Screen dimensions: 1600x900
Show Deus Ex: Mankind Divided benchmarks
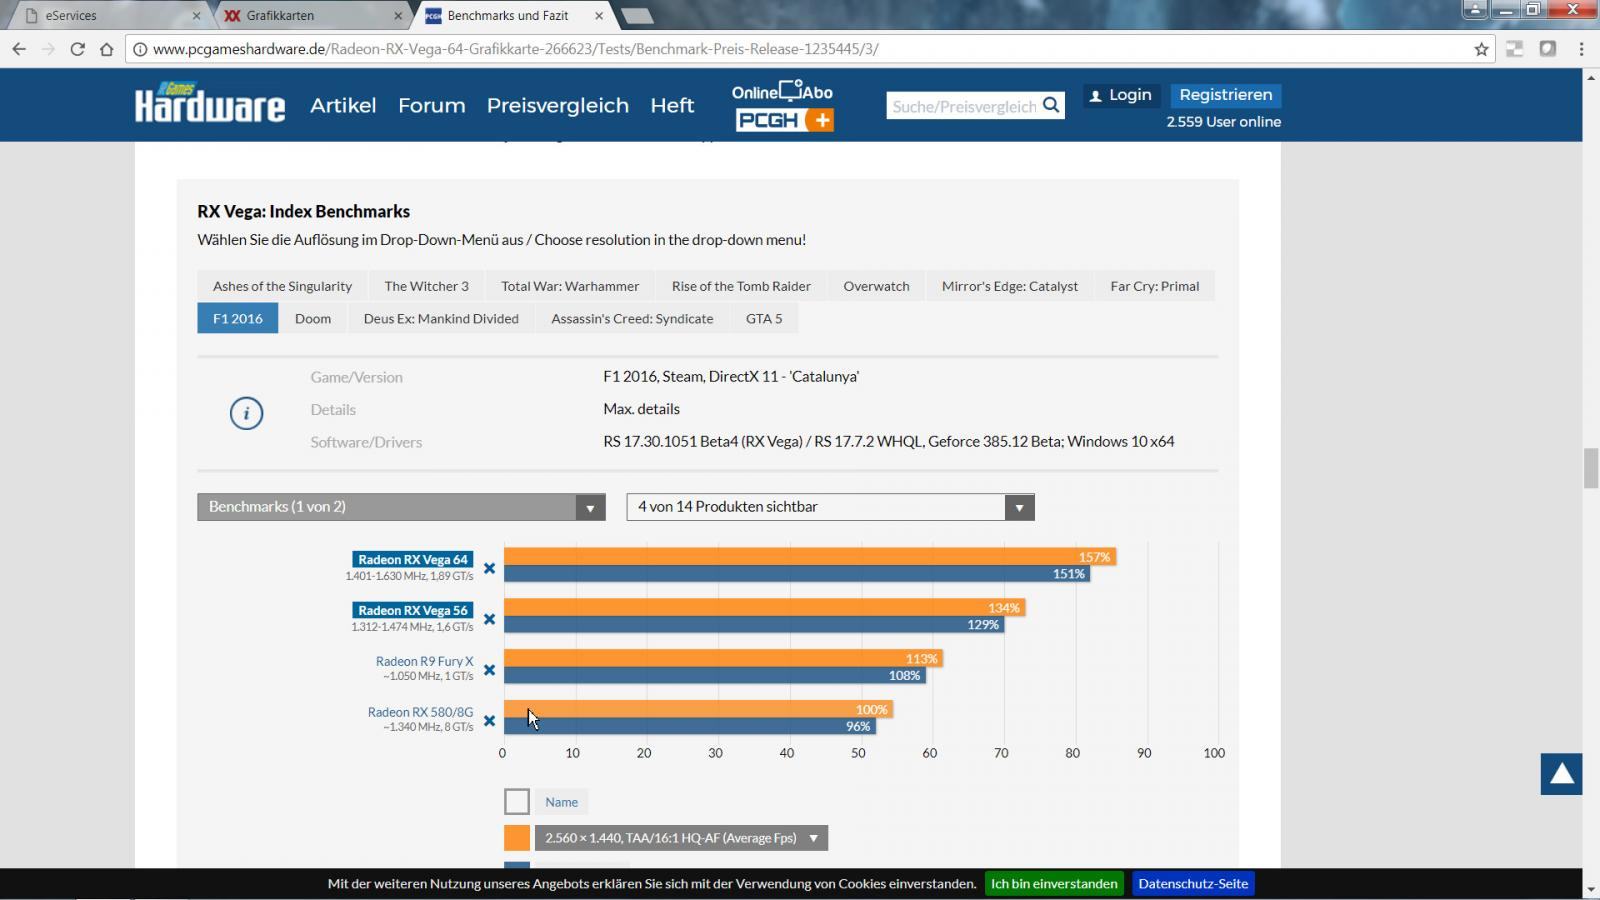441,318
